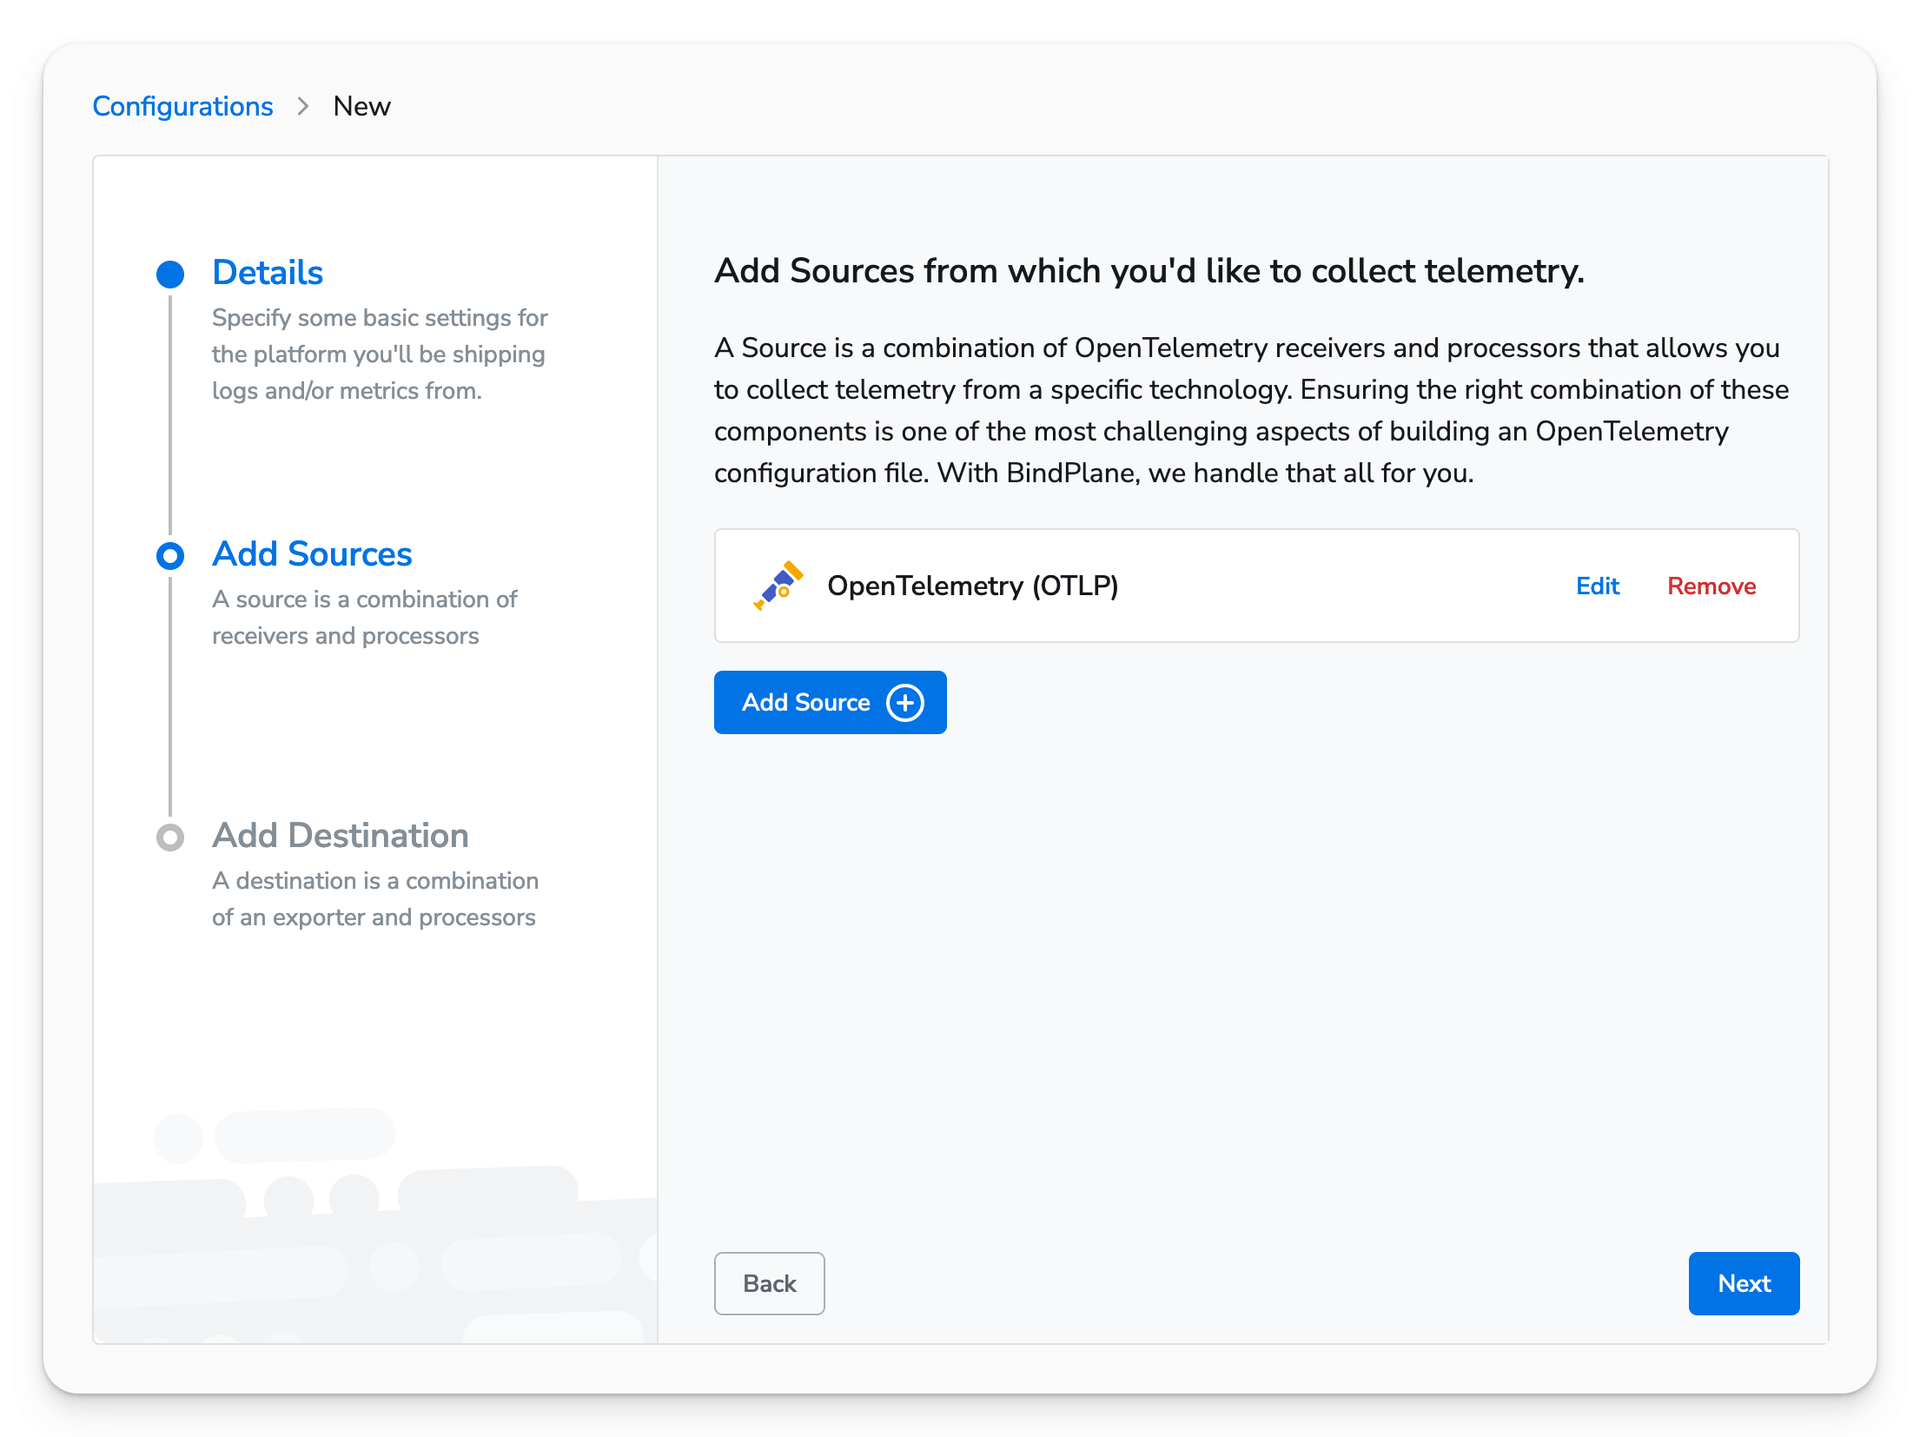1920x1437 pixels.
Task: Open the Add Sources step title
Action: point(312,554)
